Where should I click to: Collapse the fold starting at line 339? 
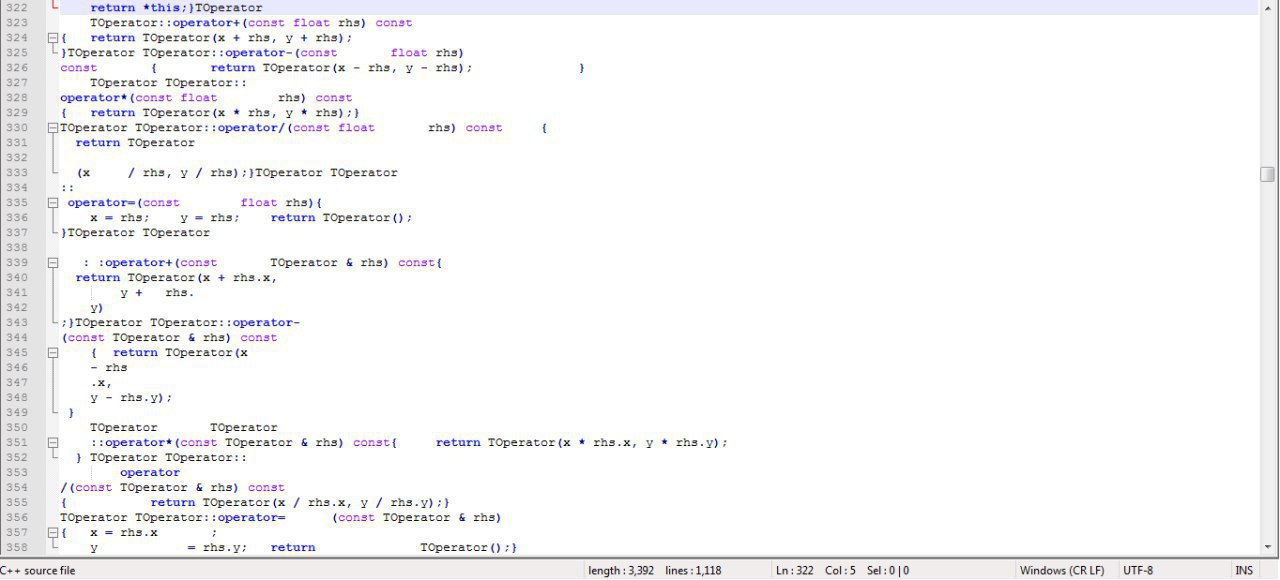53,262
